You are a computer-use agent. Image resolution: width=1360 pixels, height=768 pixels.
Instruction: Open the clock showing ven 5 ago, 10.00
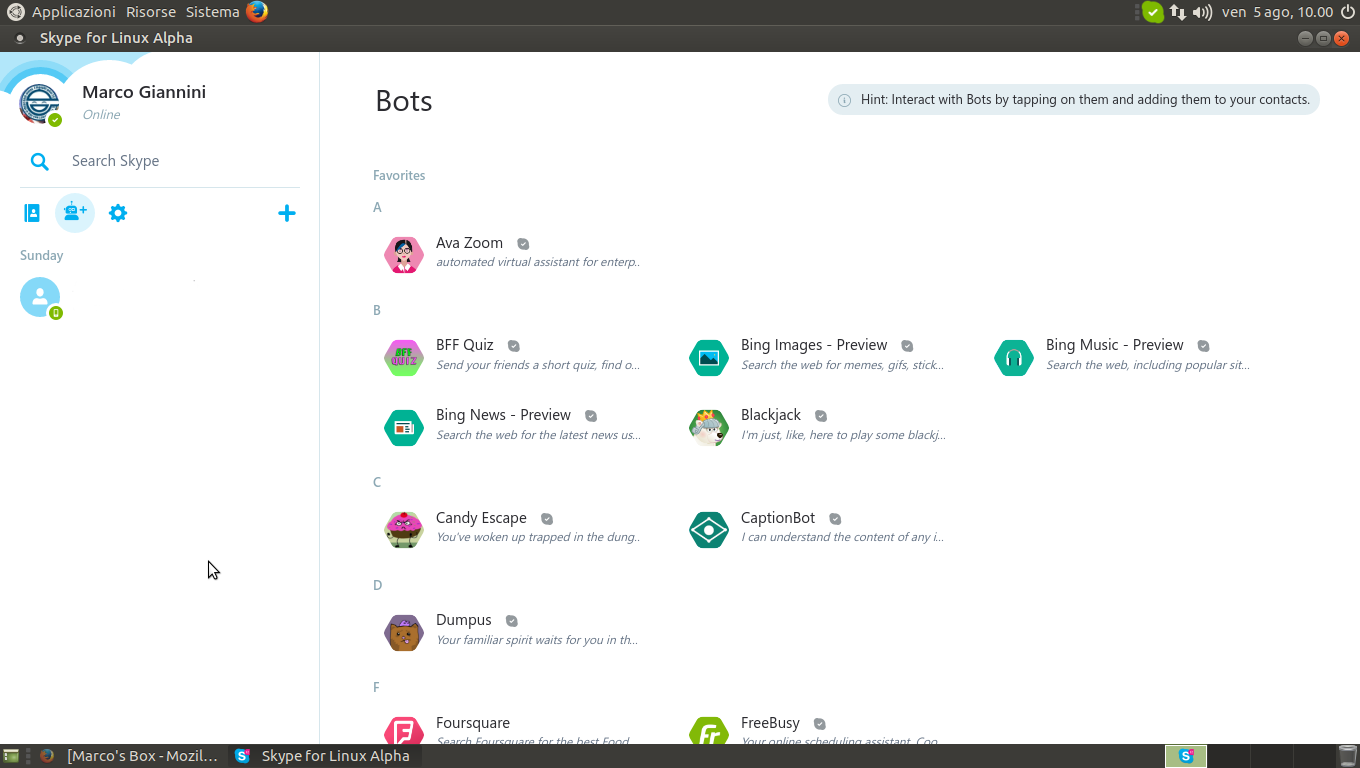click(x=1277, y=12)
